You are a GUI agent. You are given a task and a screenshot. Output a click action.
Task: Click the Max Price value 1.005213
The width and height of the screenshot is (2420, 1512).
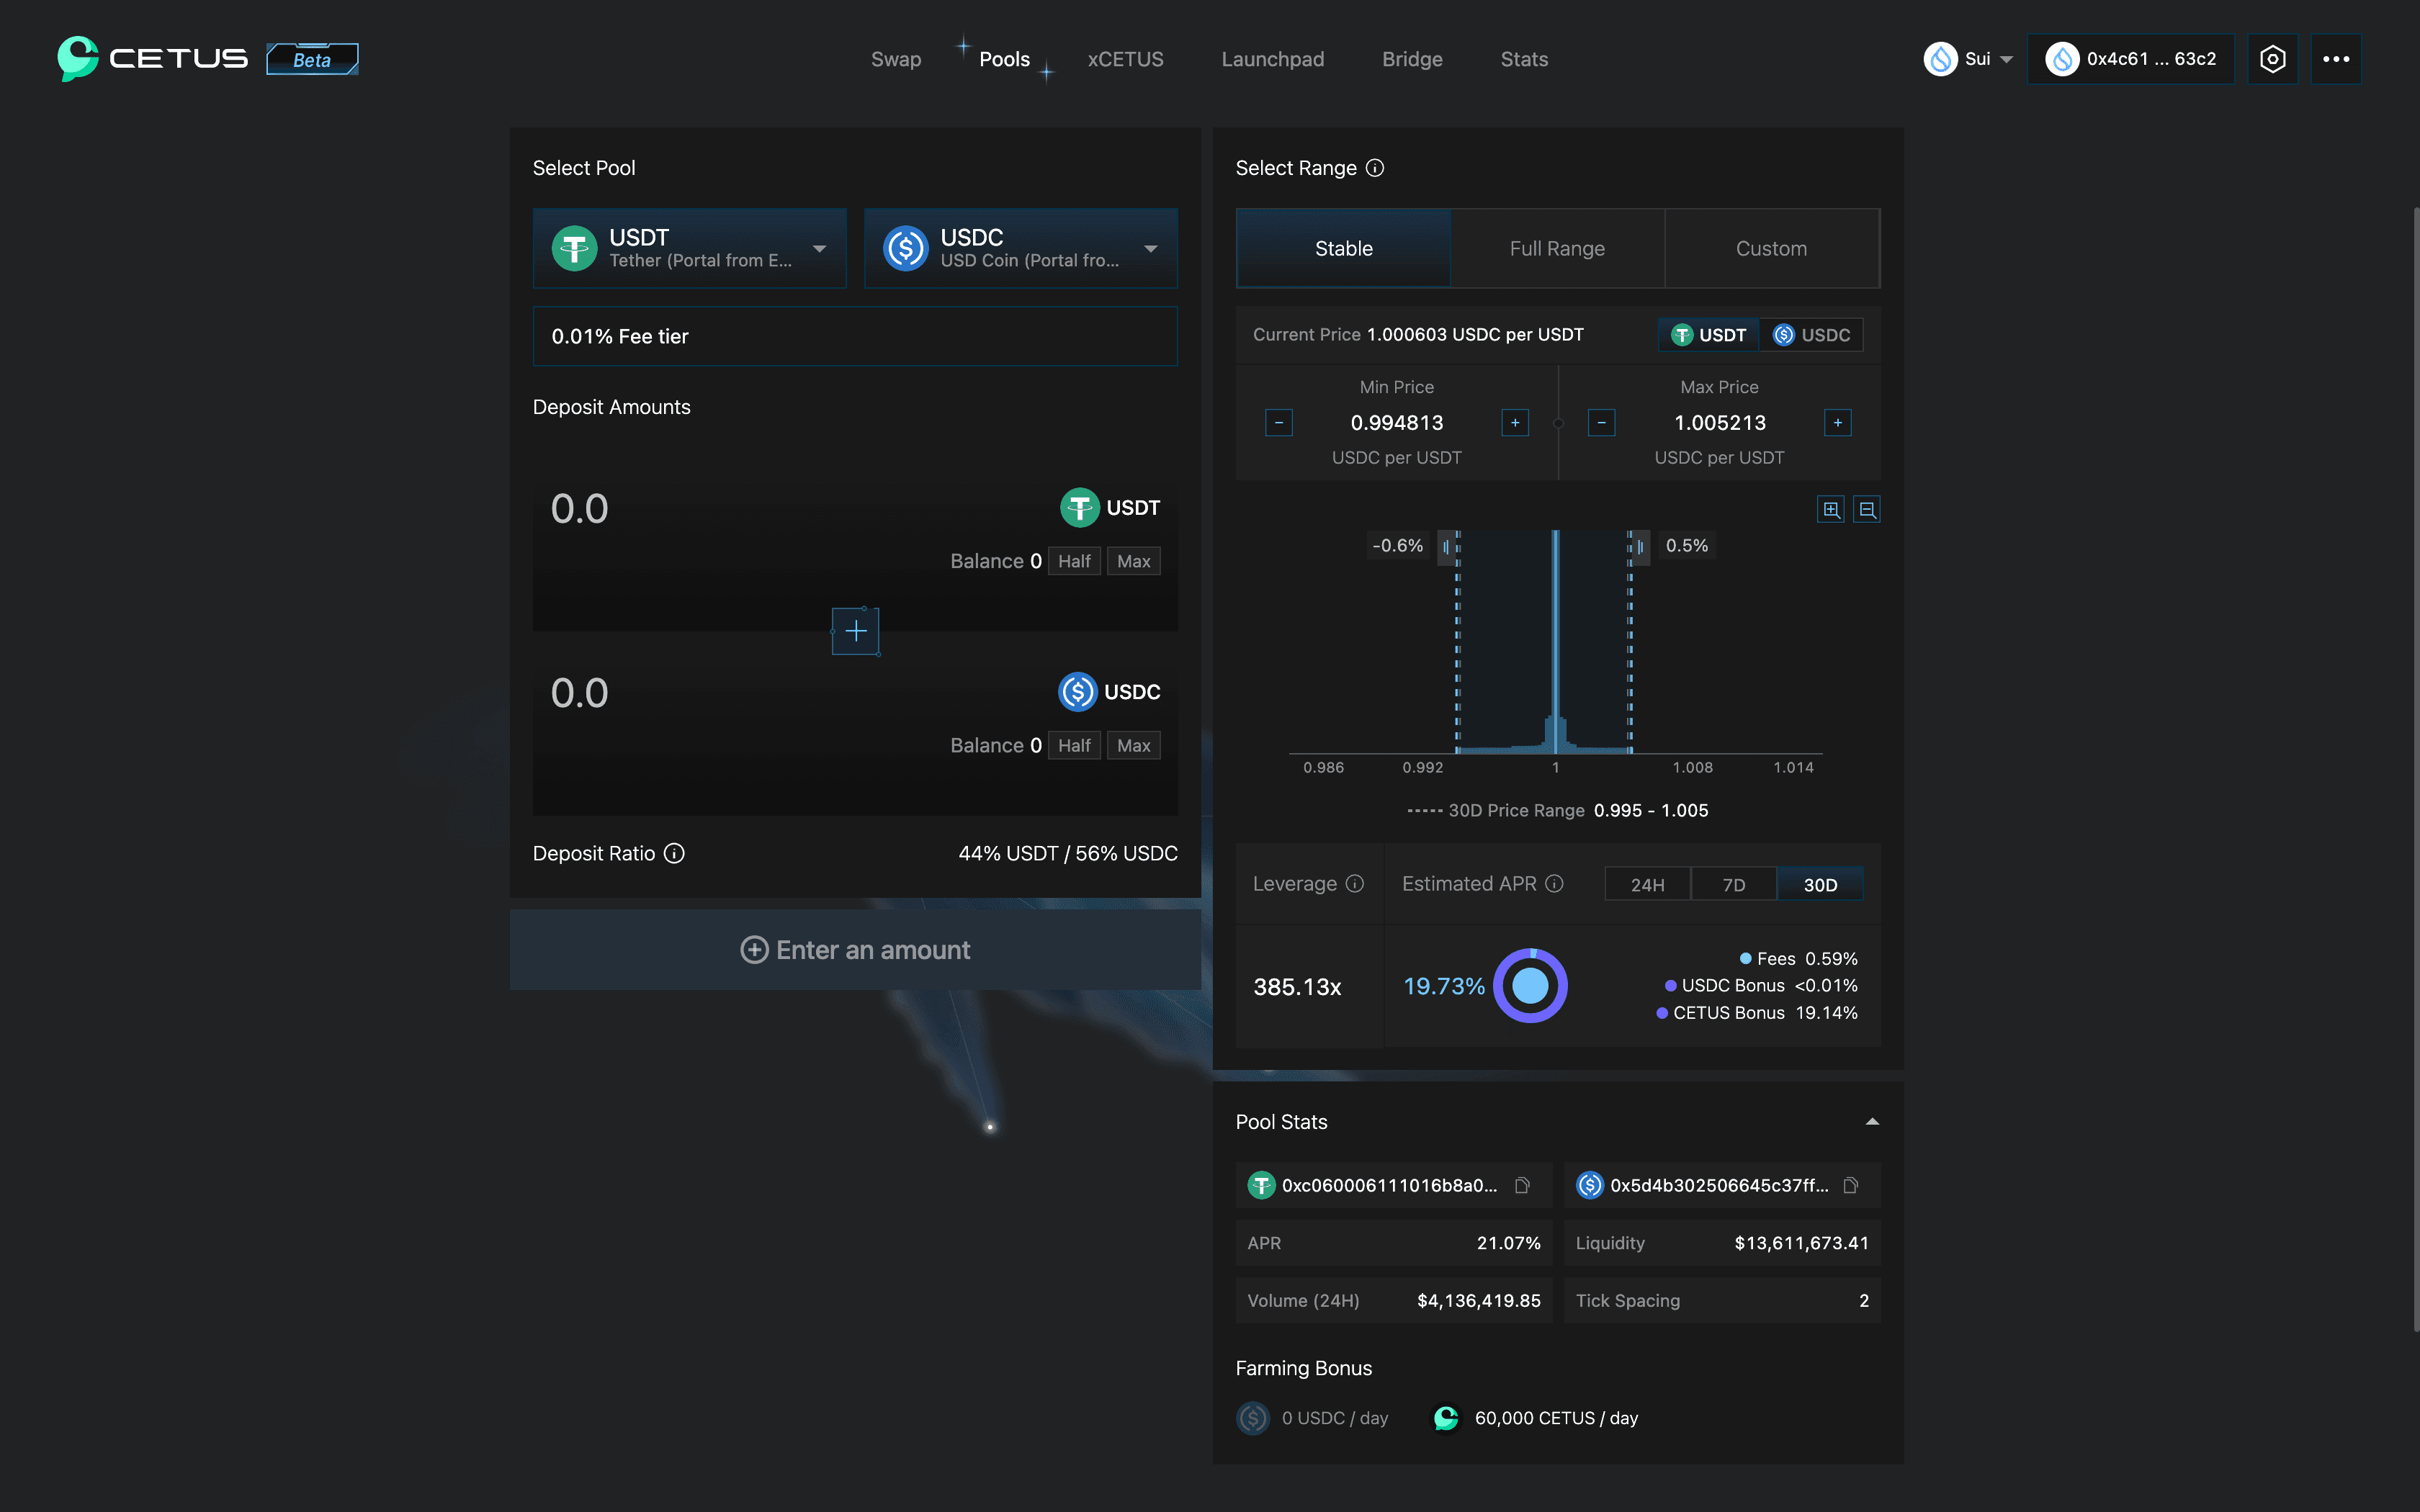1720,423
